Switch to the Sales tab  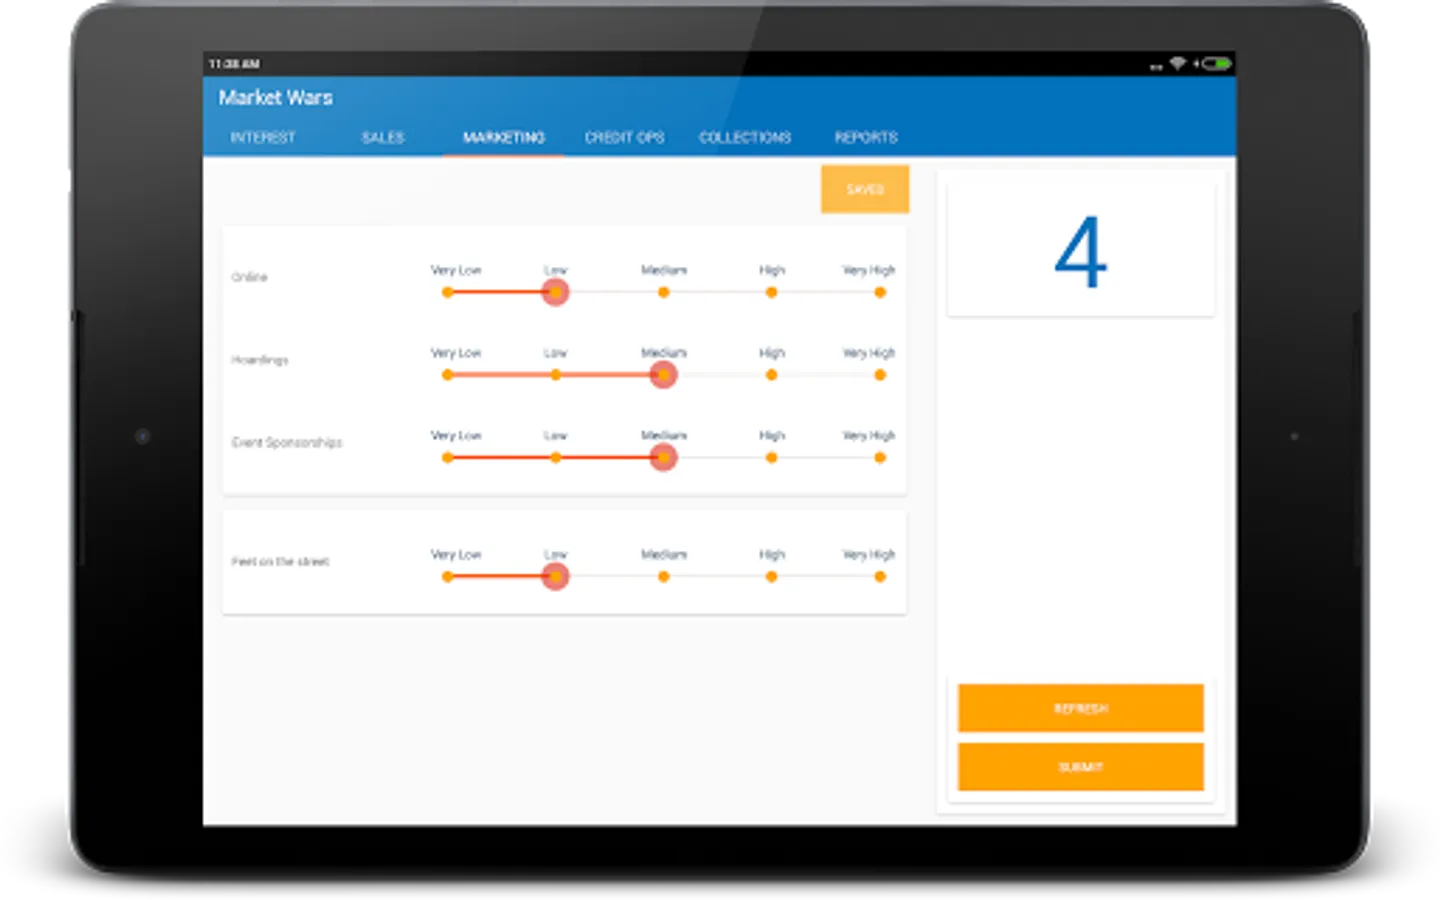(383, 138)
